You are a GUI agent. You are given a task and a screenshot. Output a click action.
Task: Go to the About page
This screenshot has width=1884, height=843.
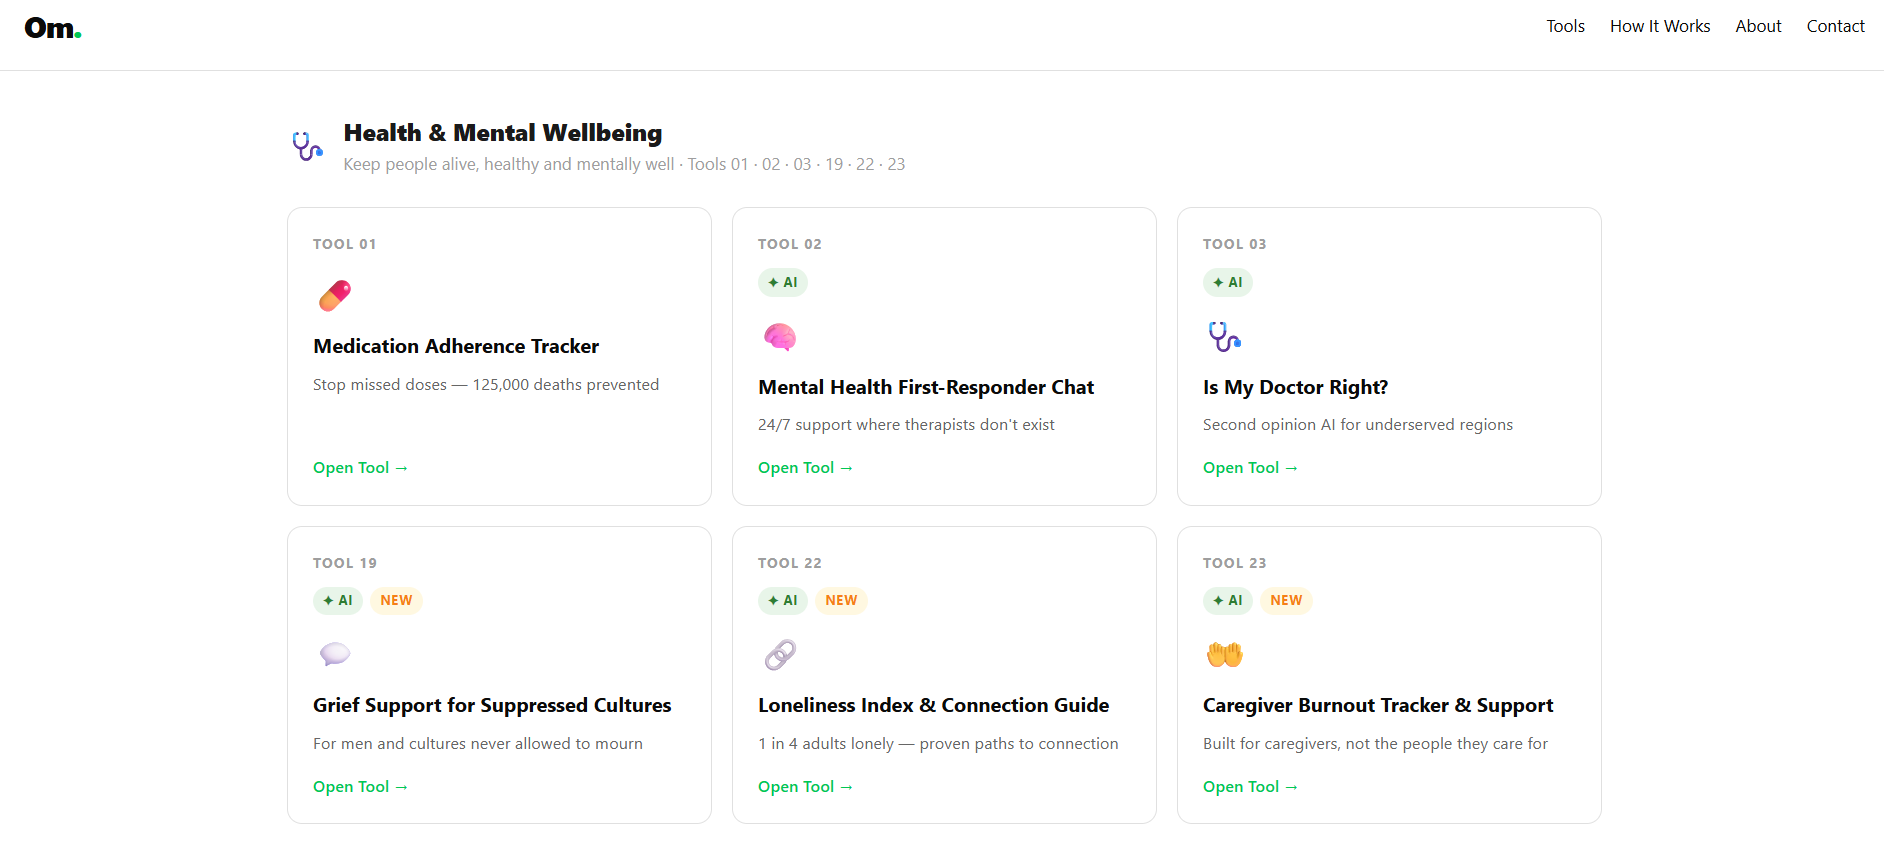coord(1758,26)
